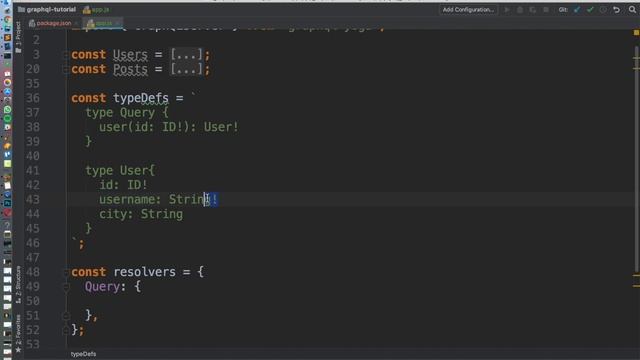Image resolution: width=640 pixels, height=360 pixels.
Task: Click the Git commit green checkmark icon
Action: (x=590, y=9)
